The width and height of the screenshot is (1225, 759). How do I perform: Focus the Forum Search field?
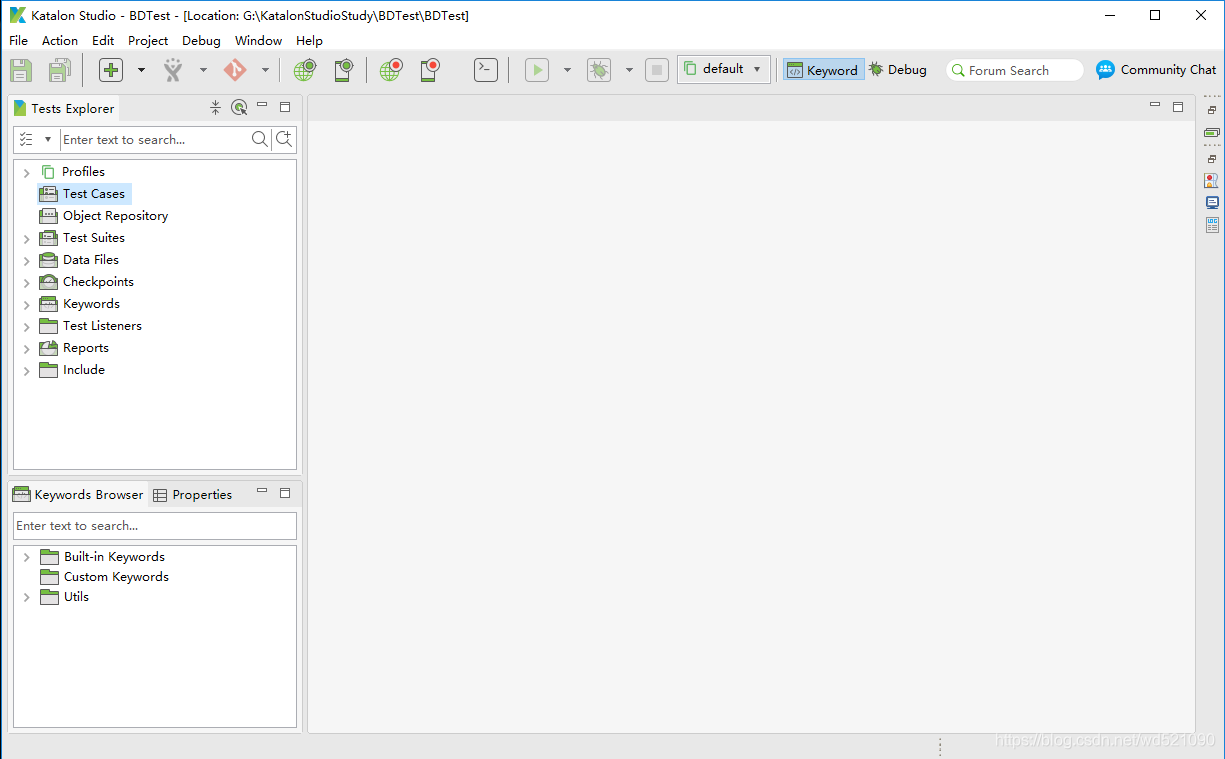point(1015,70)
